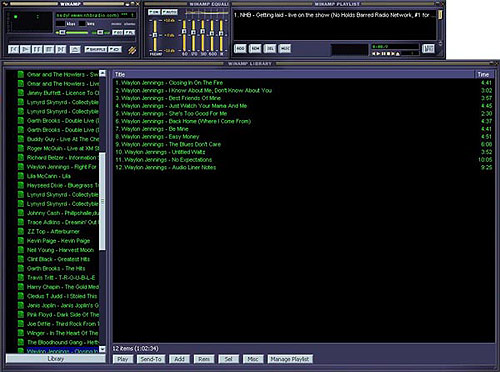The height and width of the screenshot is (372, 500).
Task: Click the 600 Hz band slider in equalizer
Action: pyautogui.click(x=212, y=35)
